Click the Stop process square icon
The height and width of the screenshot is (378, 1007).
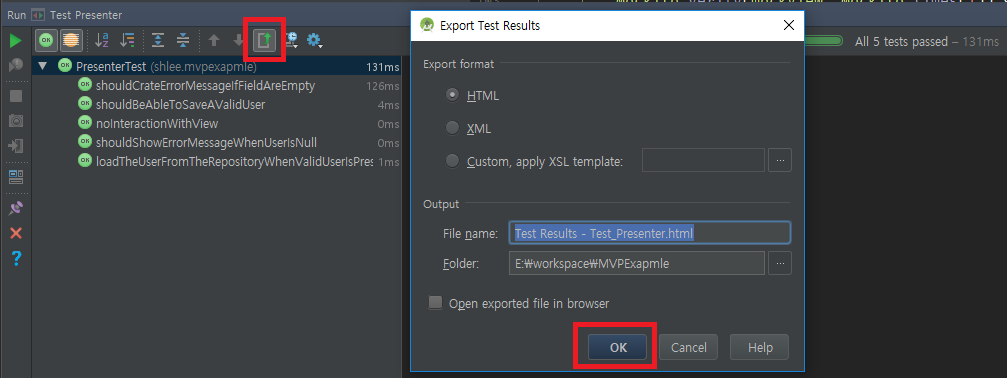click(x=16, y=96)
